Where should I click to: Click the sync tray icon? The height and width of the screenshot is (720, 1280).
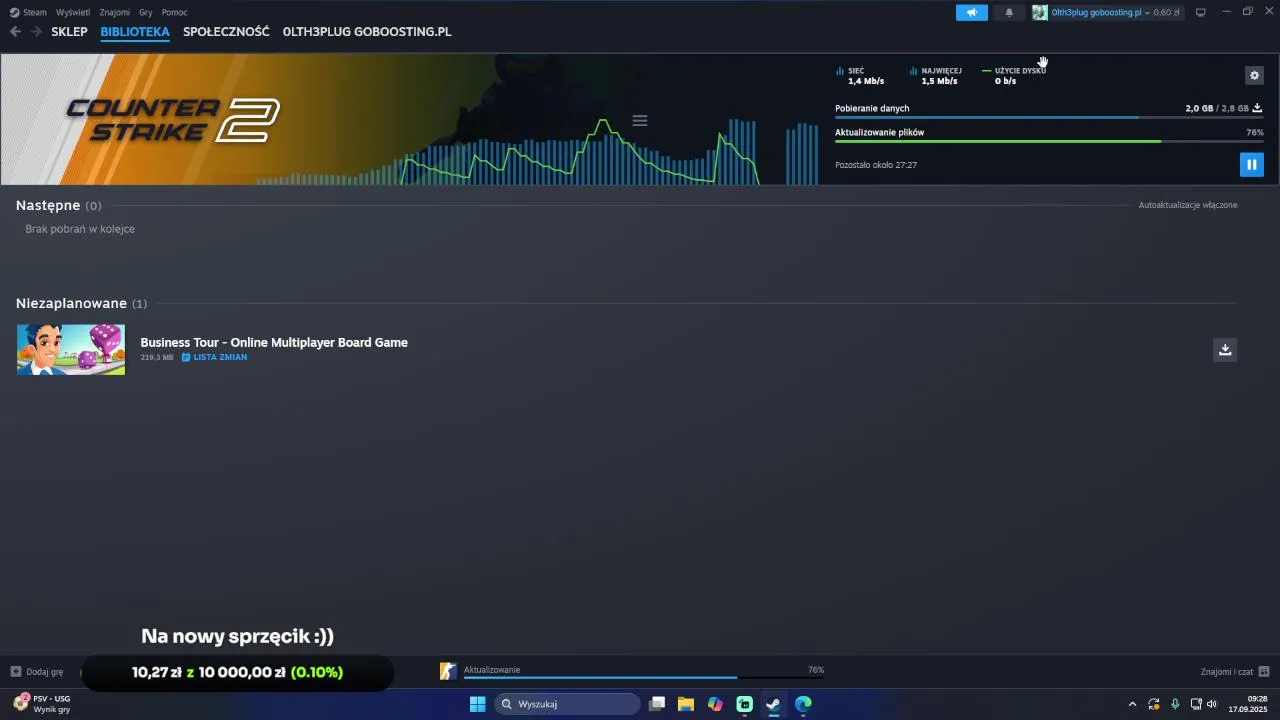coord(1154,704)
